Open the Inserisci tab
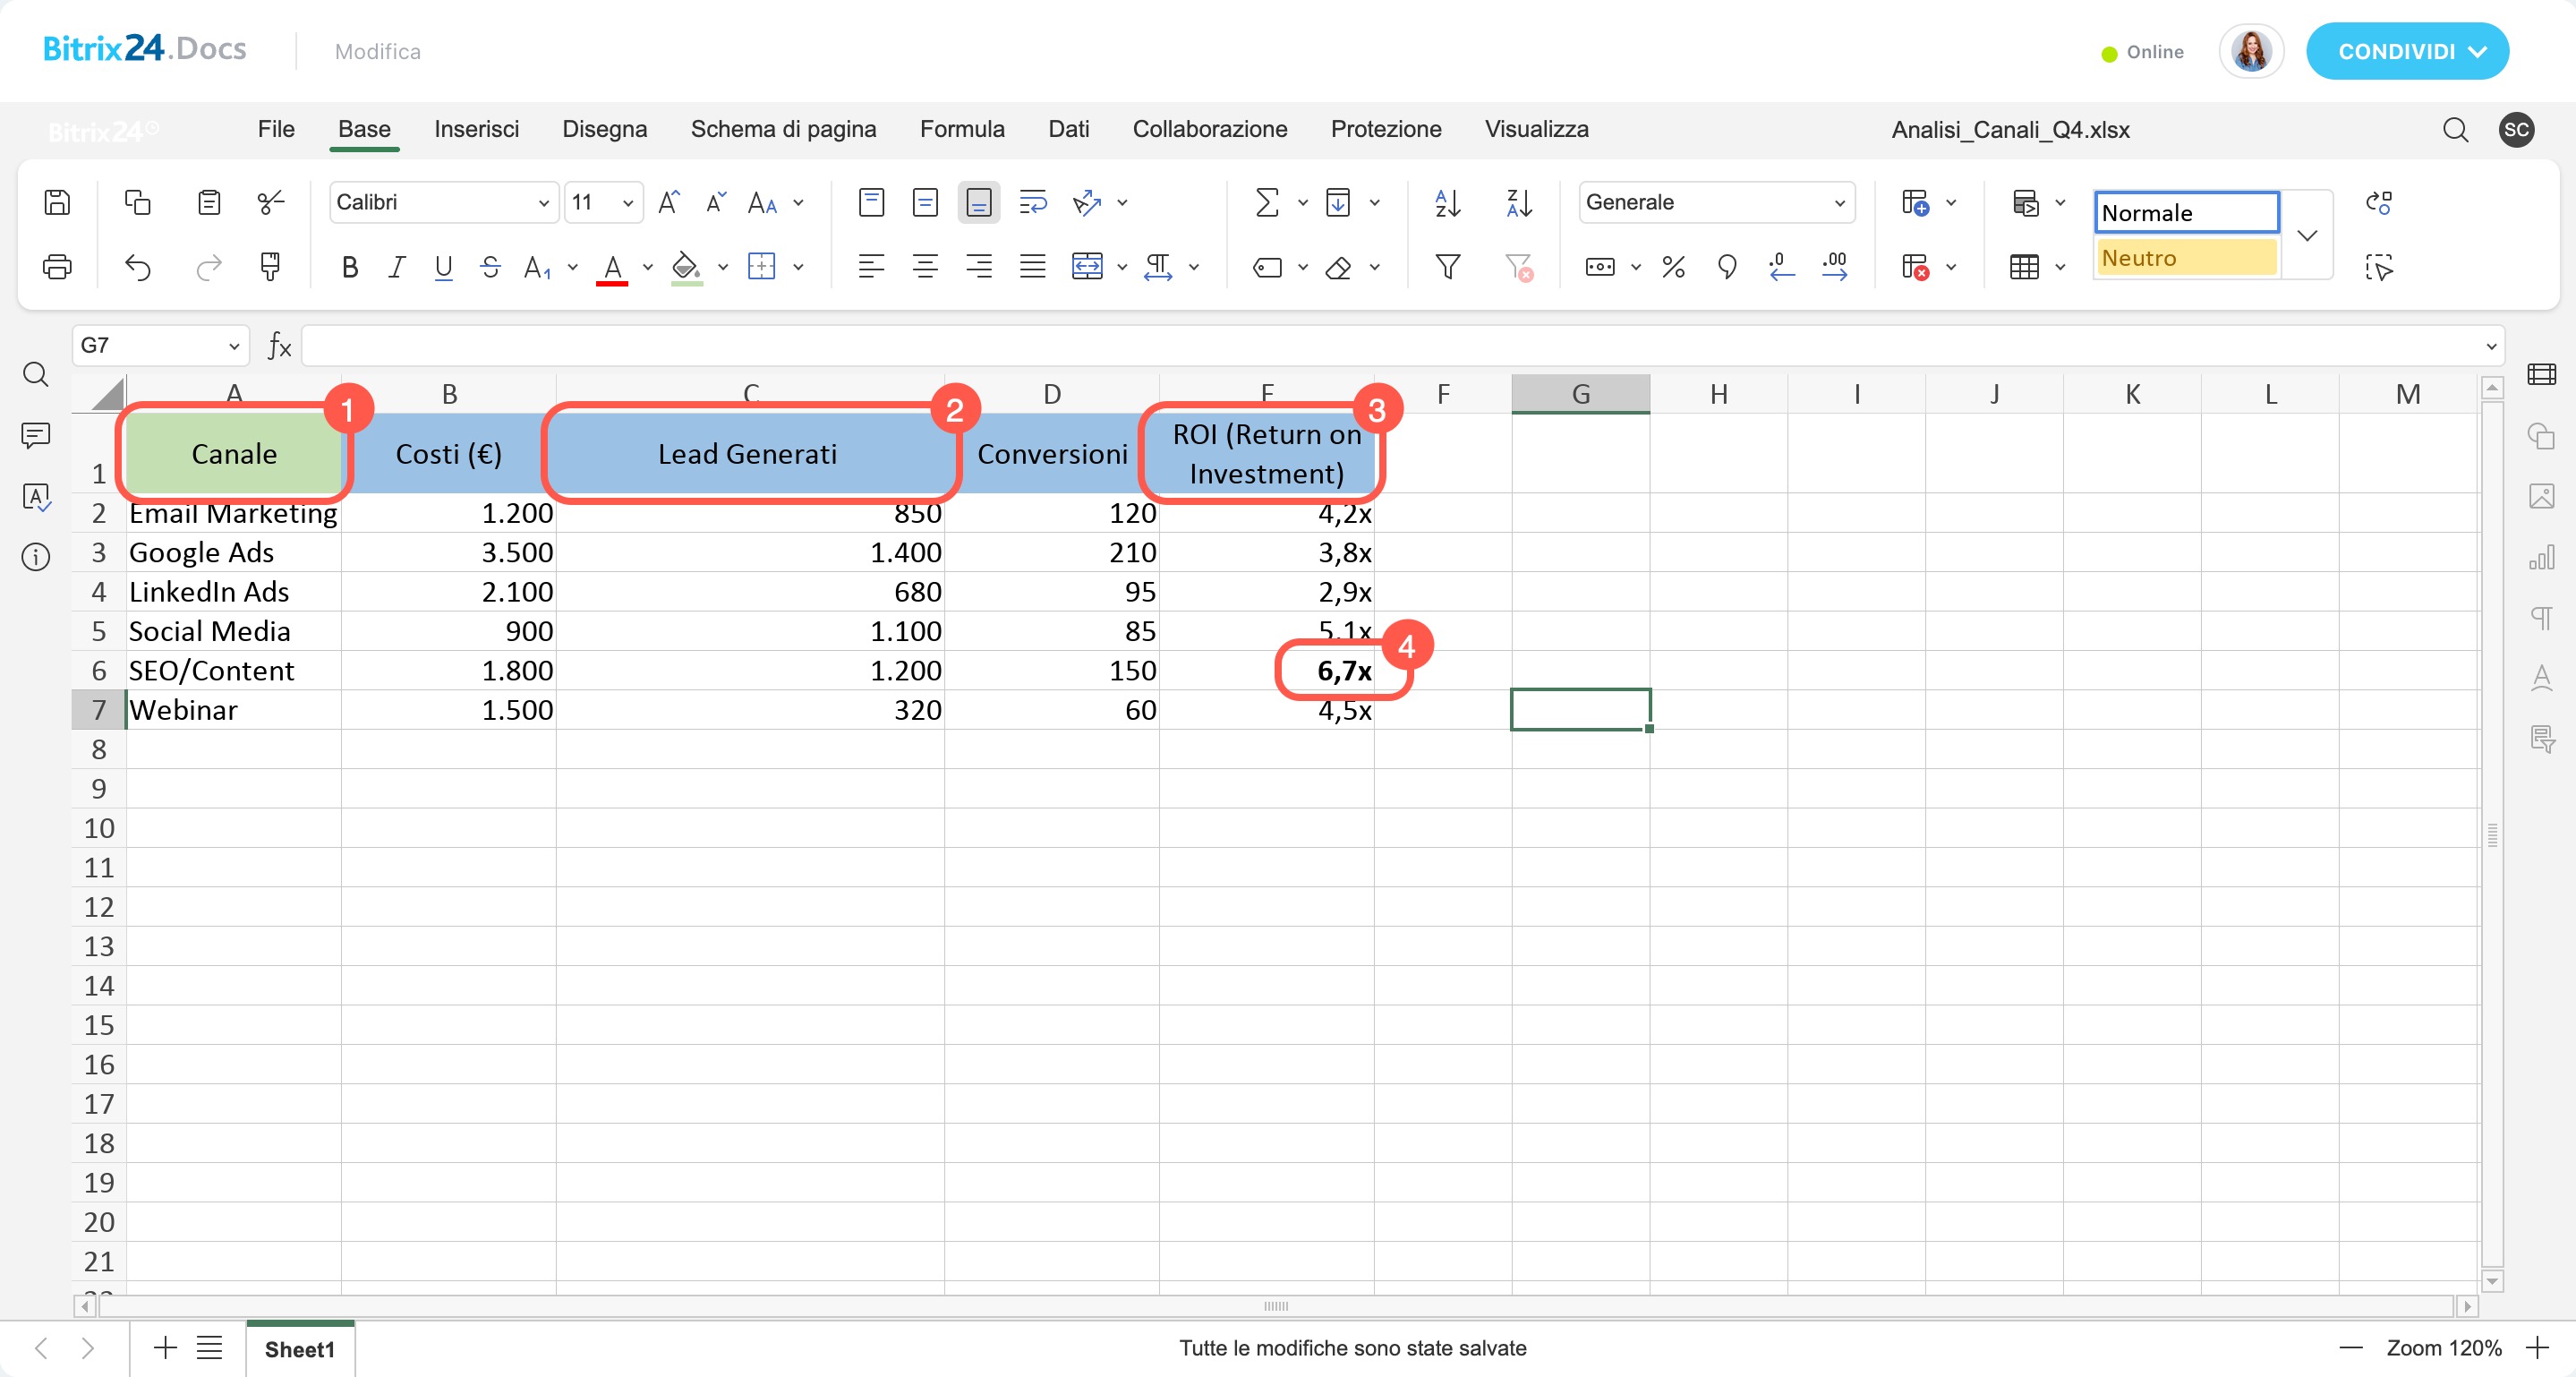 [x=476, y=129]
